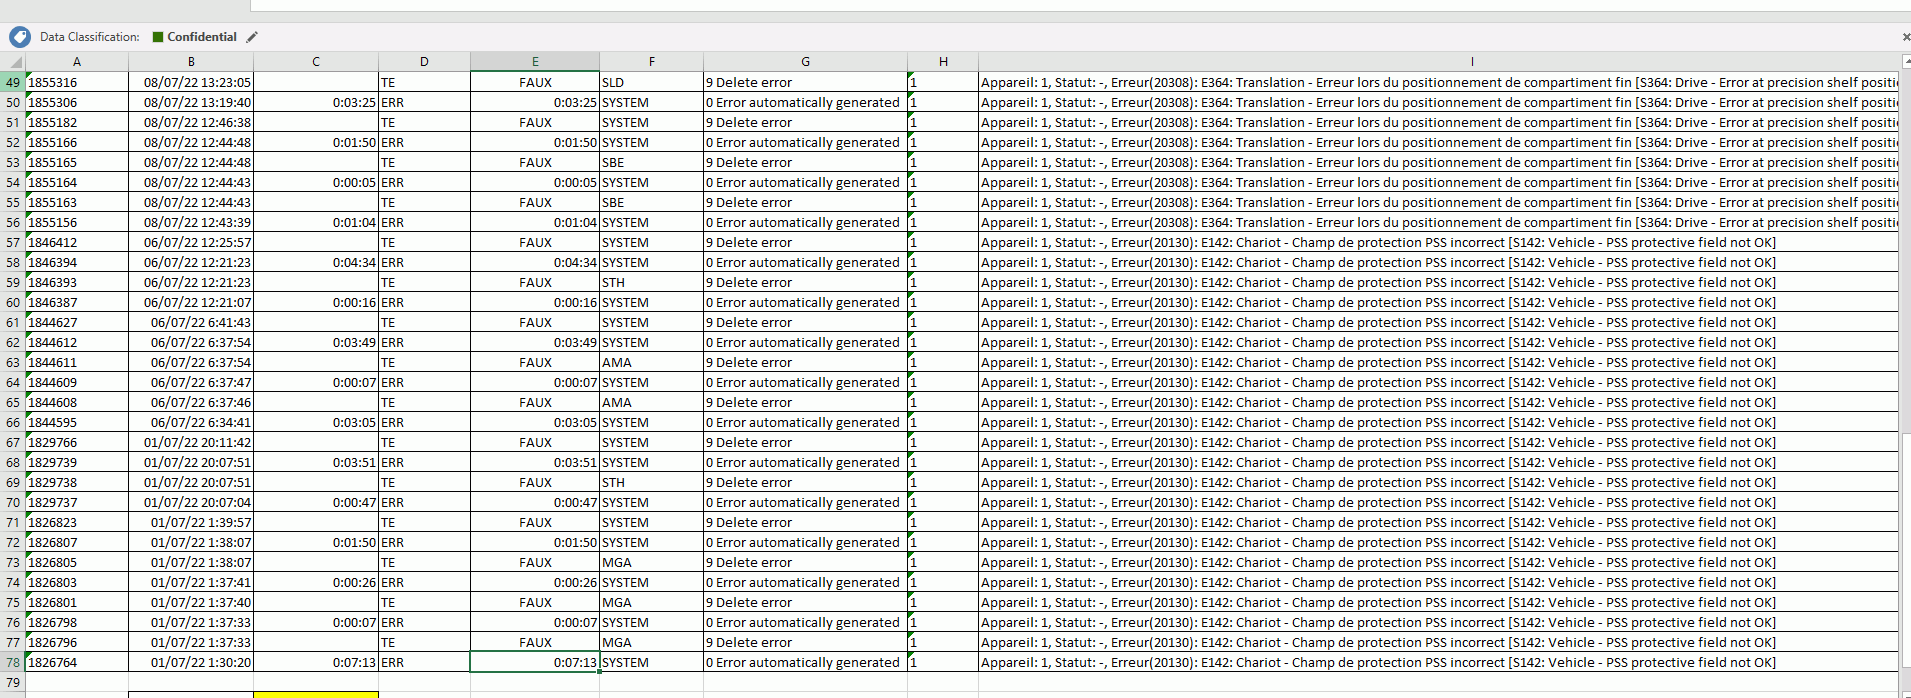Select row 49 header
The image size is (1911, 698).
(13, 82)
